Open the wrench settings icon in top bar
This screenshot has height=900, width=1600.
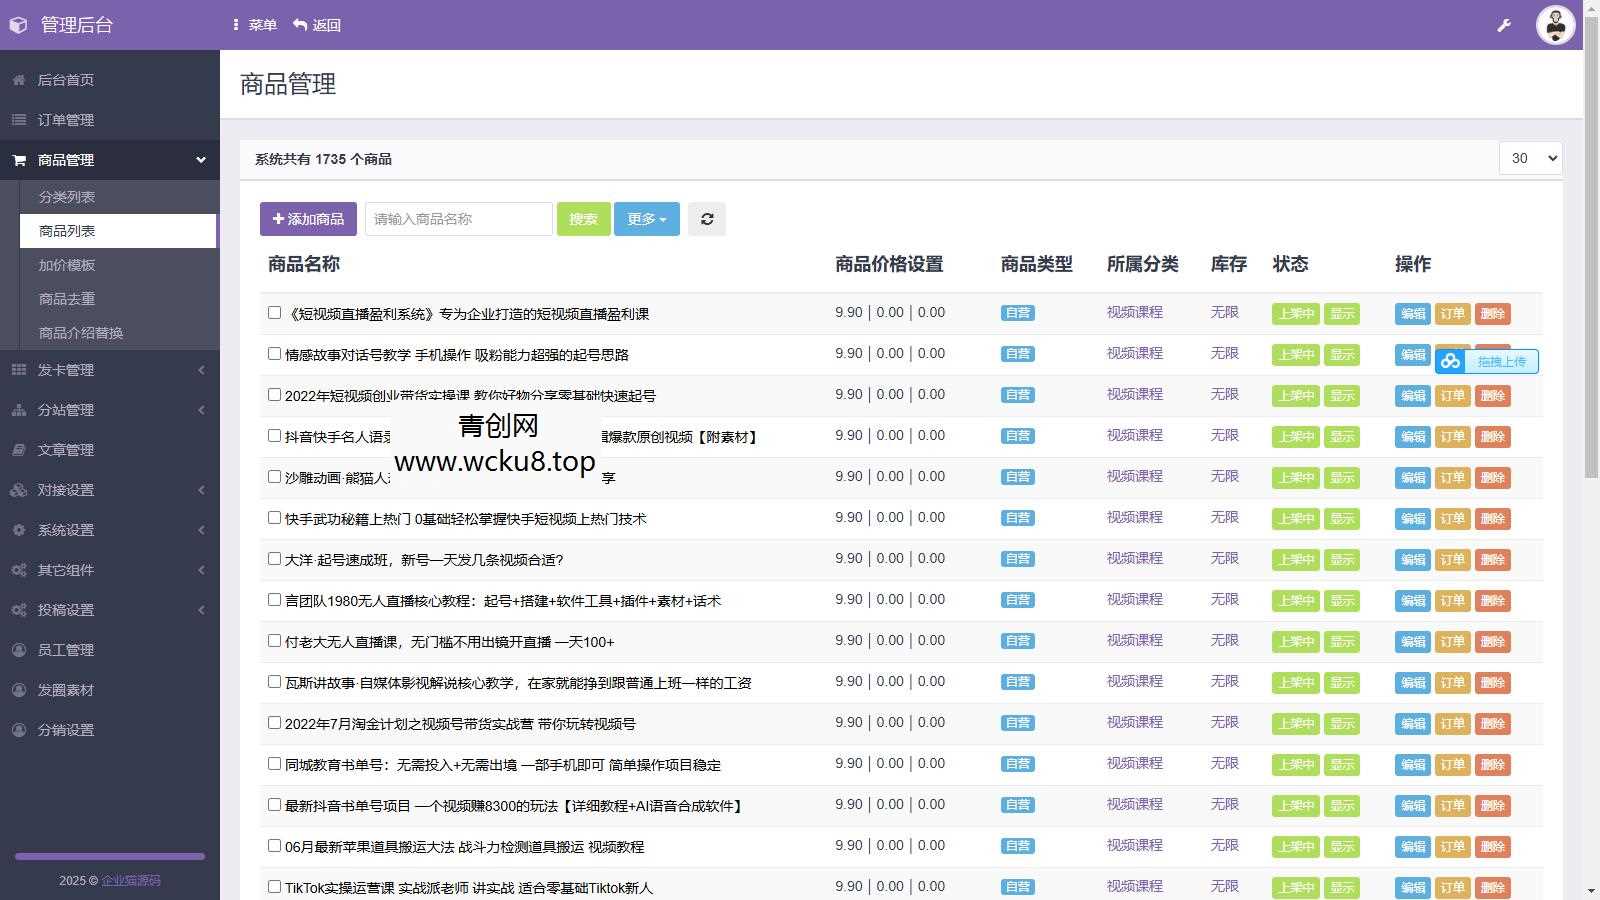[x=1504, y=25]
